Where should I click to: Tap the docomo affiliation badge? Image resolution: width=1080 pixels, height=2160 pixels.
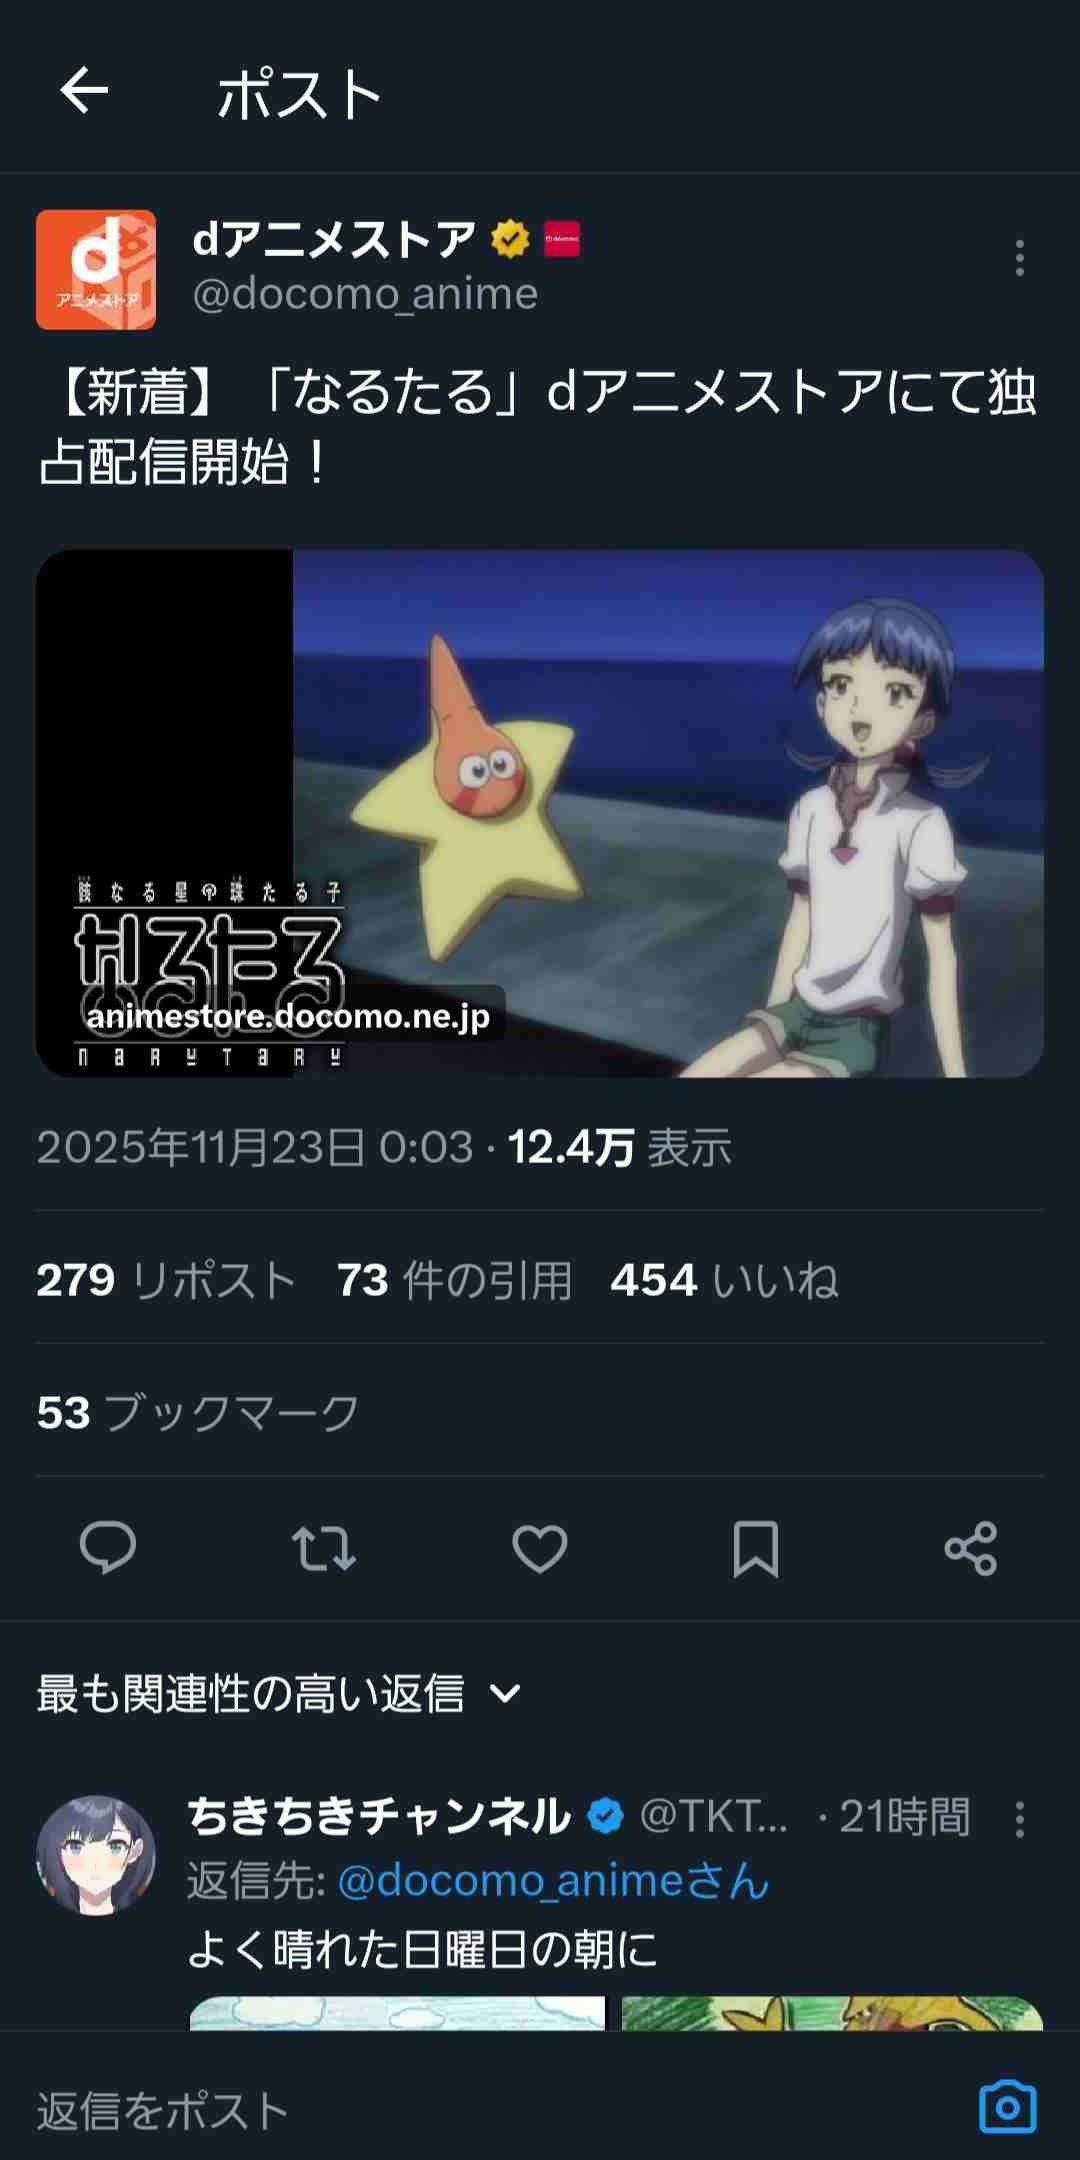point(562,239)
